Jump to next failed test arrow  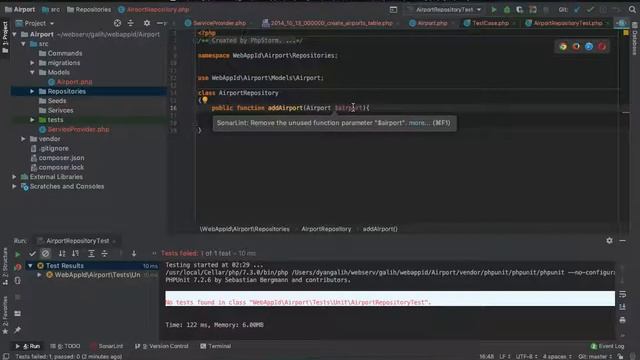(x=134, y=253)
